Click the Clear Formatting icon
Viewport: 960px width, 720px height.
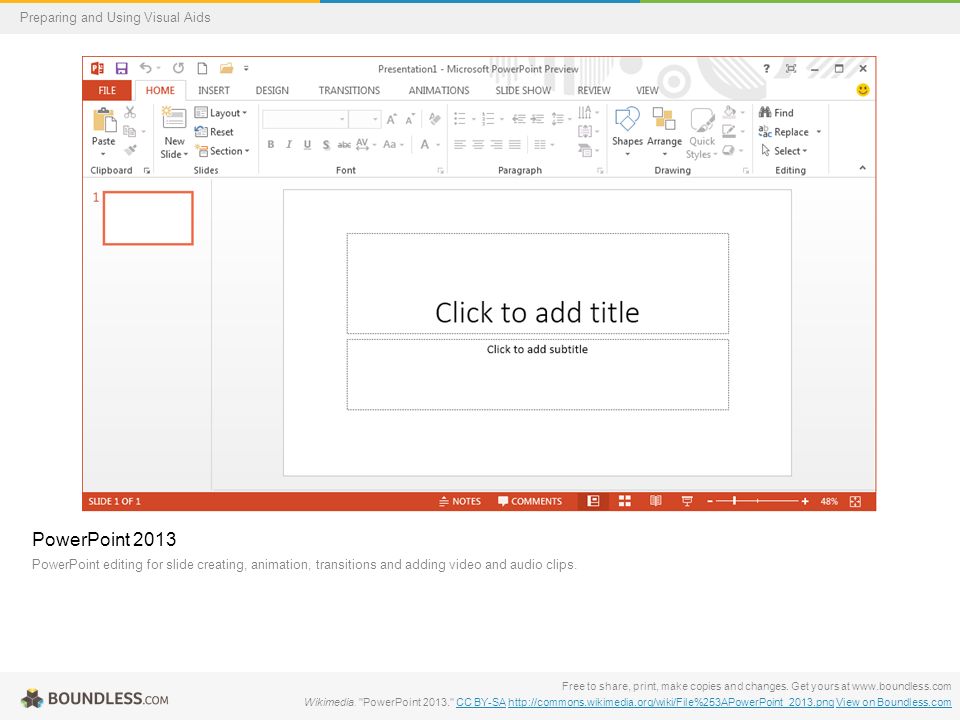tap(434, 119)
